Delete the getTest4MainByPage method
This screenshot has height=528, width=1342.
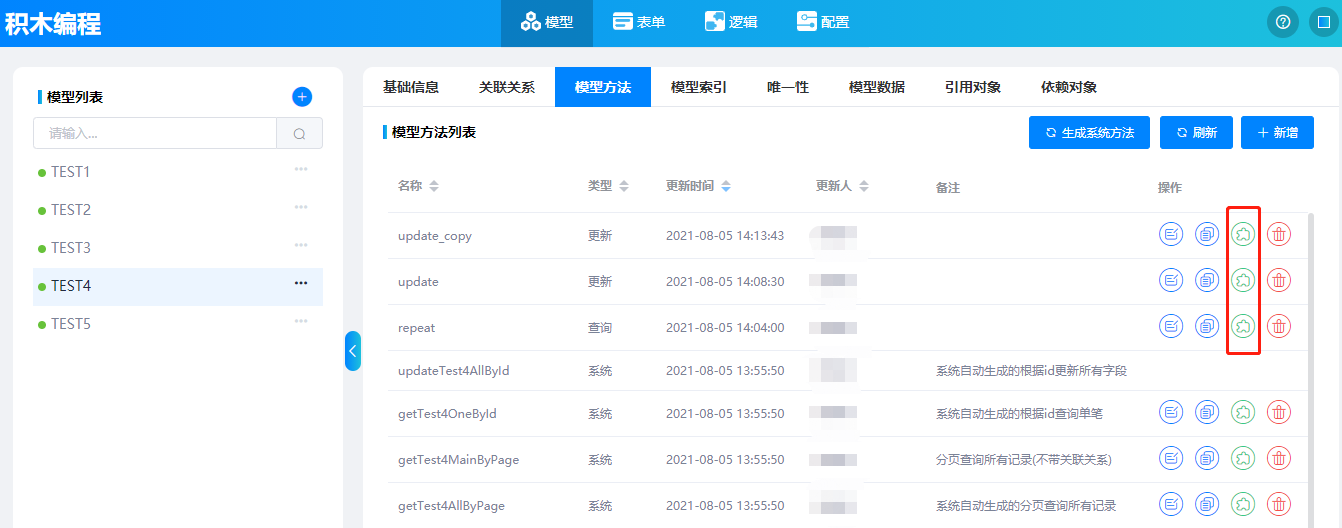pos(1279,458)
